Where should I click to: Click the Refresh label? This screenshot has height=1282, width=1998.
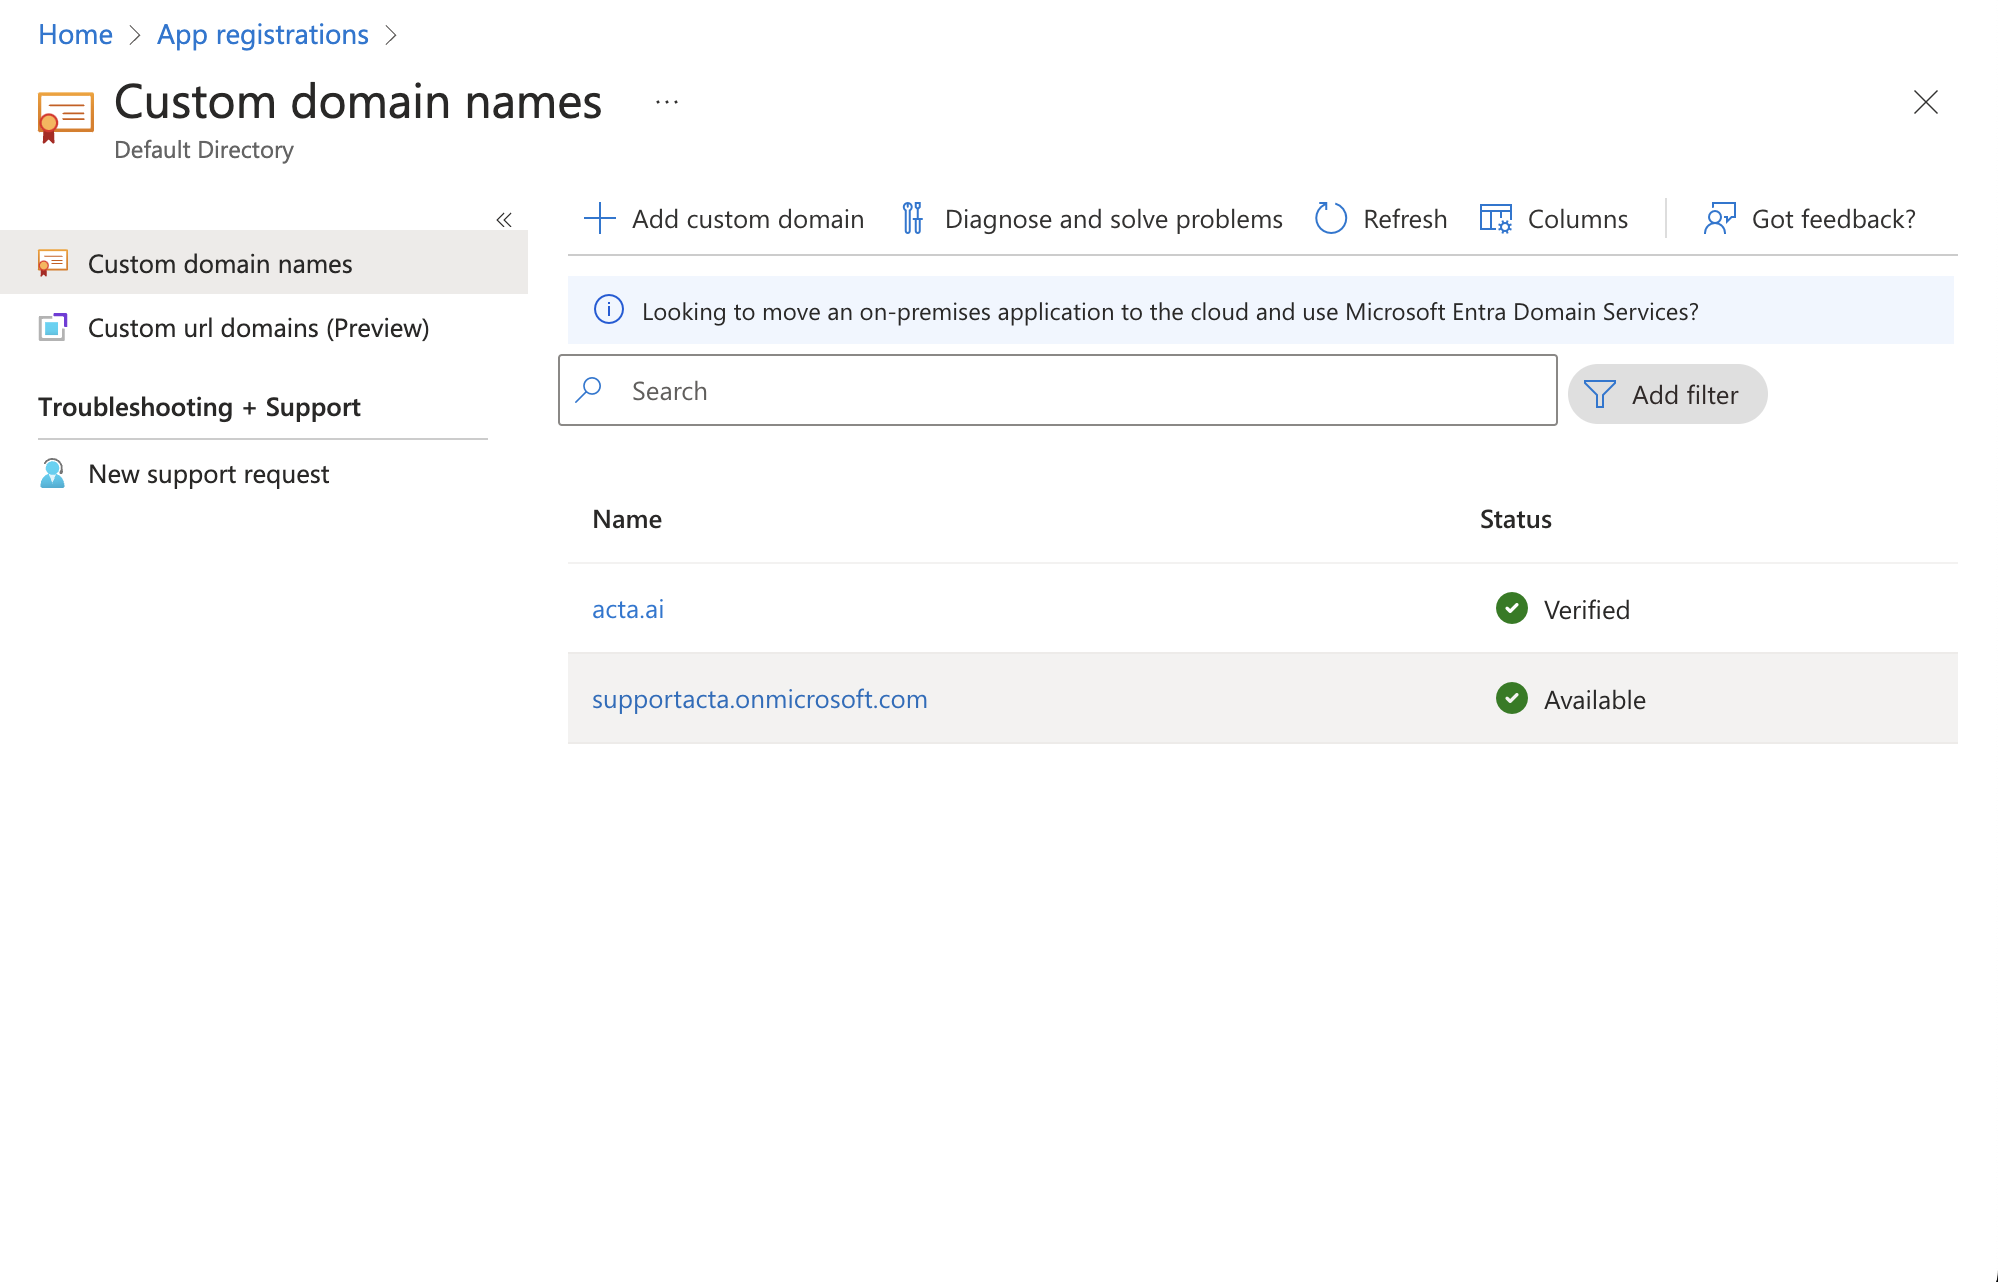coord(1405,219)
